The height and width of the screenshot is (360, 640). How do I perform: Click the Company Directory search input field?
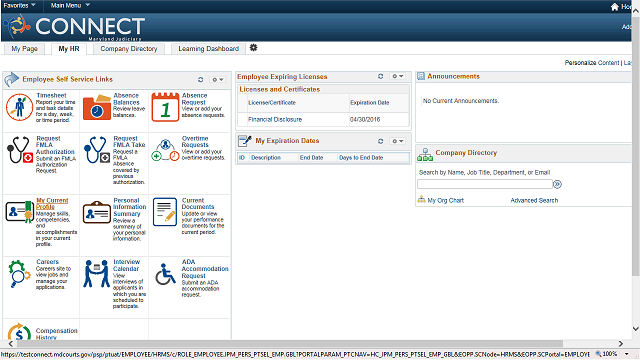pos(485,184)
